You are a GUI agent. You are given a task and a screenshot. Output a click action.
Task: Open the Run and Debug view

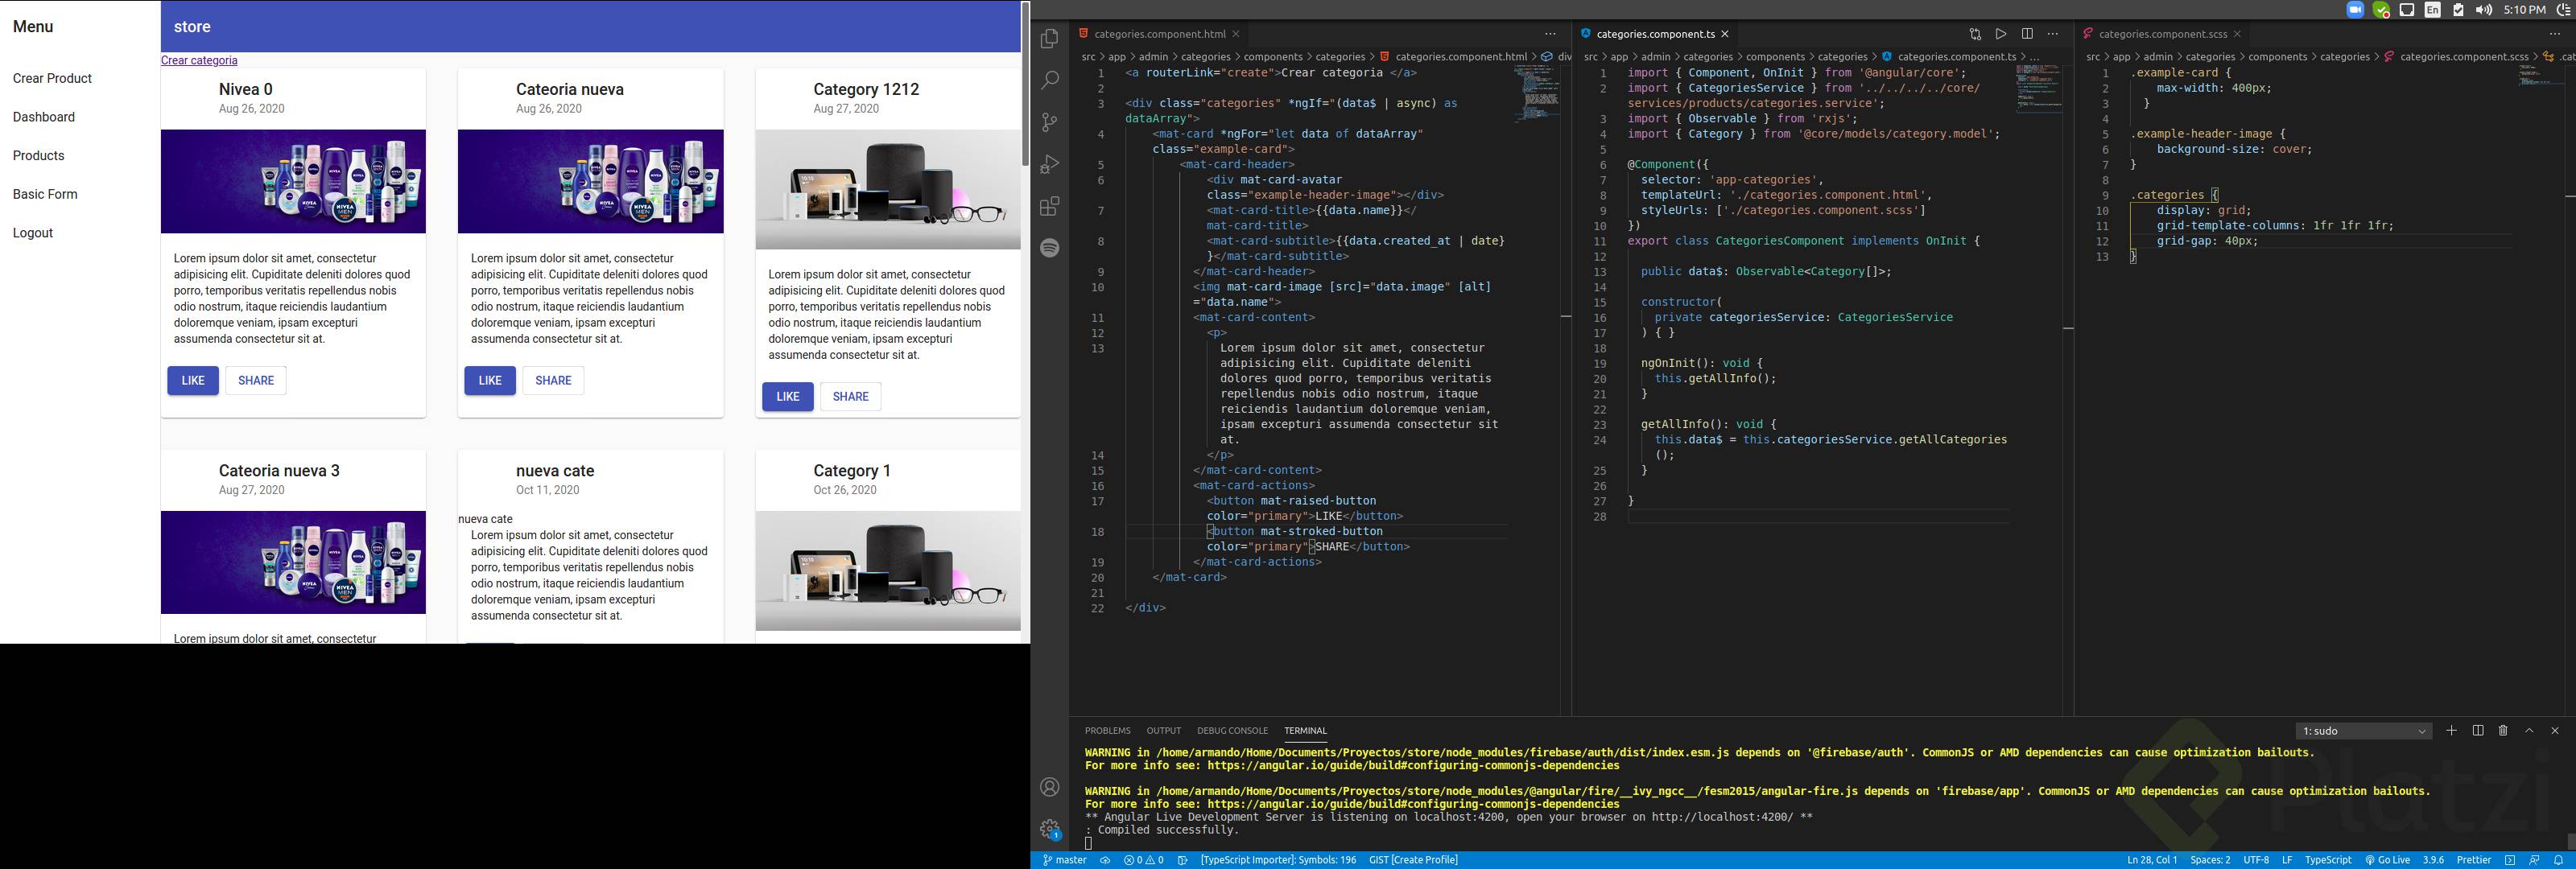click(x=1049, y=164)
